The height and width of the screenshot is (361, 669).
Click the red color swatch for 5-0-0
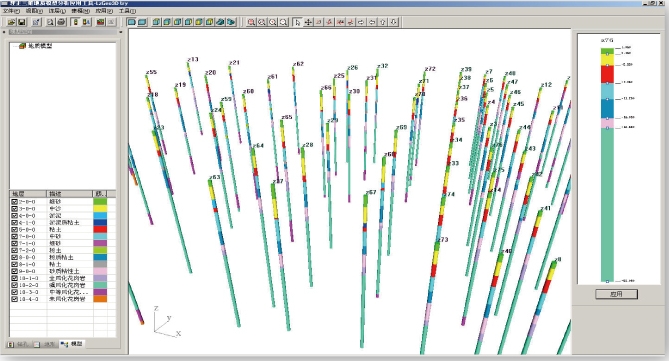coord(100,230)
